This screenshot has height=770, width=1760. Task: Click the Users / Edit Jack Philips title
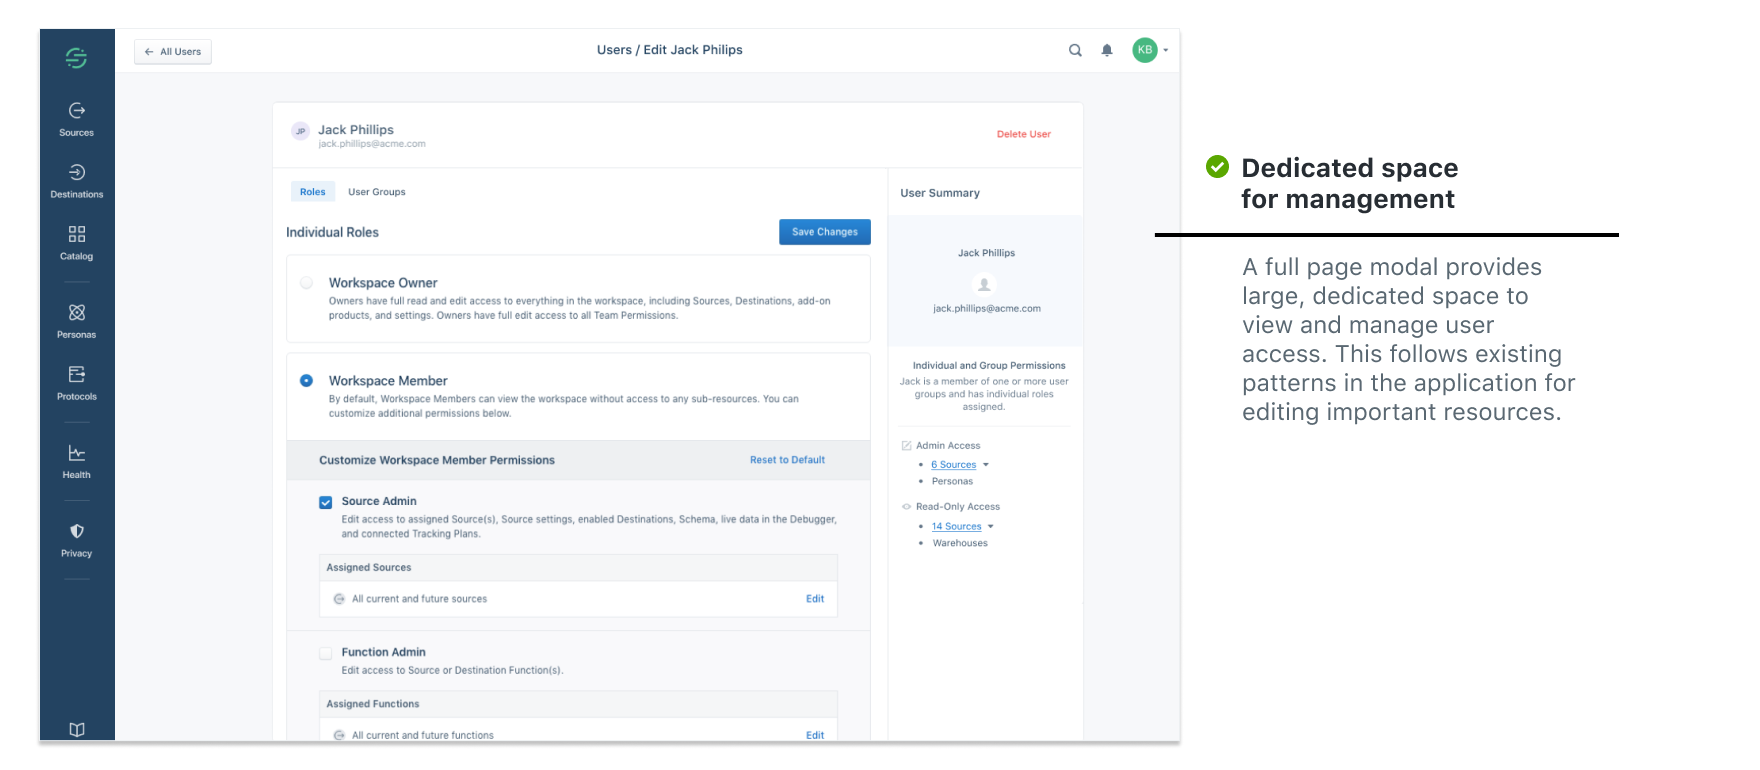click(x=670, y=50)
